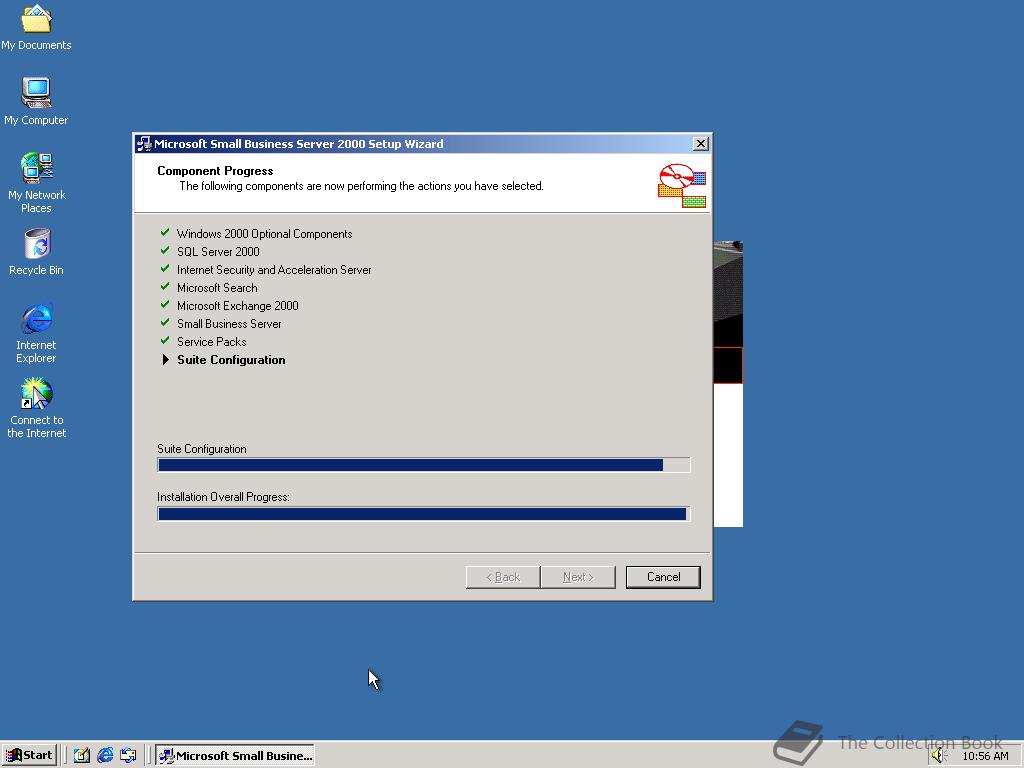1024x768 pixels.
Task: Click checkmark beside Service Packs
Action: (165, 341)
